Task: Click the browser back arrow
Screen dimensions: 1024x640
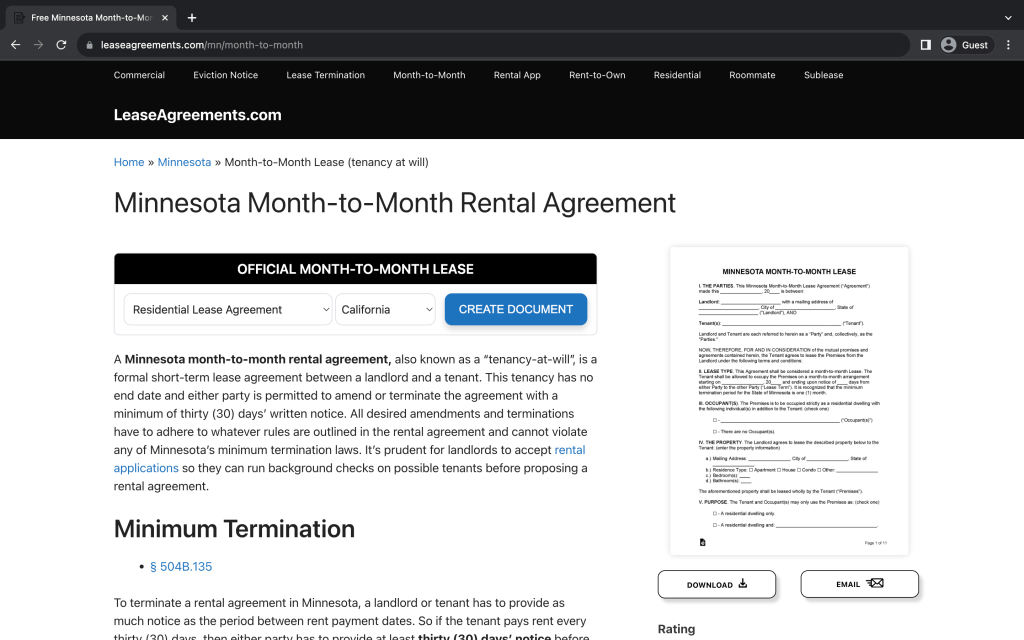Action: [x=15, y=45]
